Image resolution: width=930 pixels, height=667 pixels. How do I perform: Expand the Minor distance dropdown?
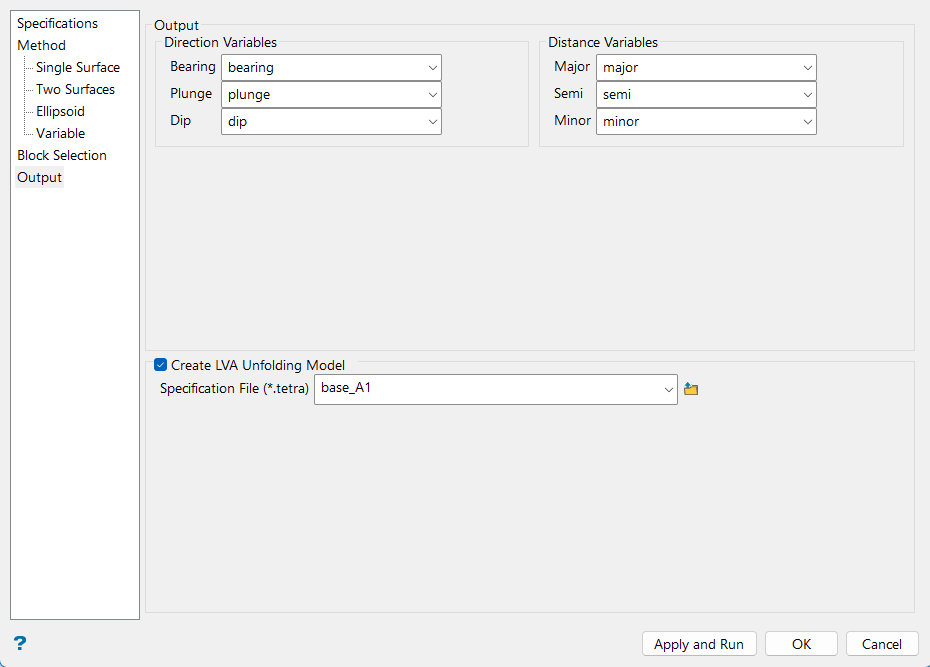click(807, 122)
